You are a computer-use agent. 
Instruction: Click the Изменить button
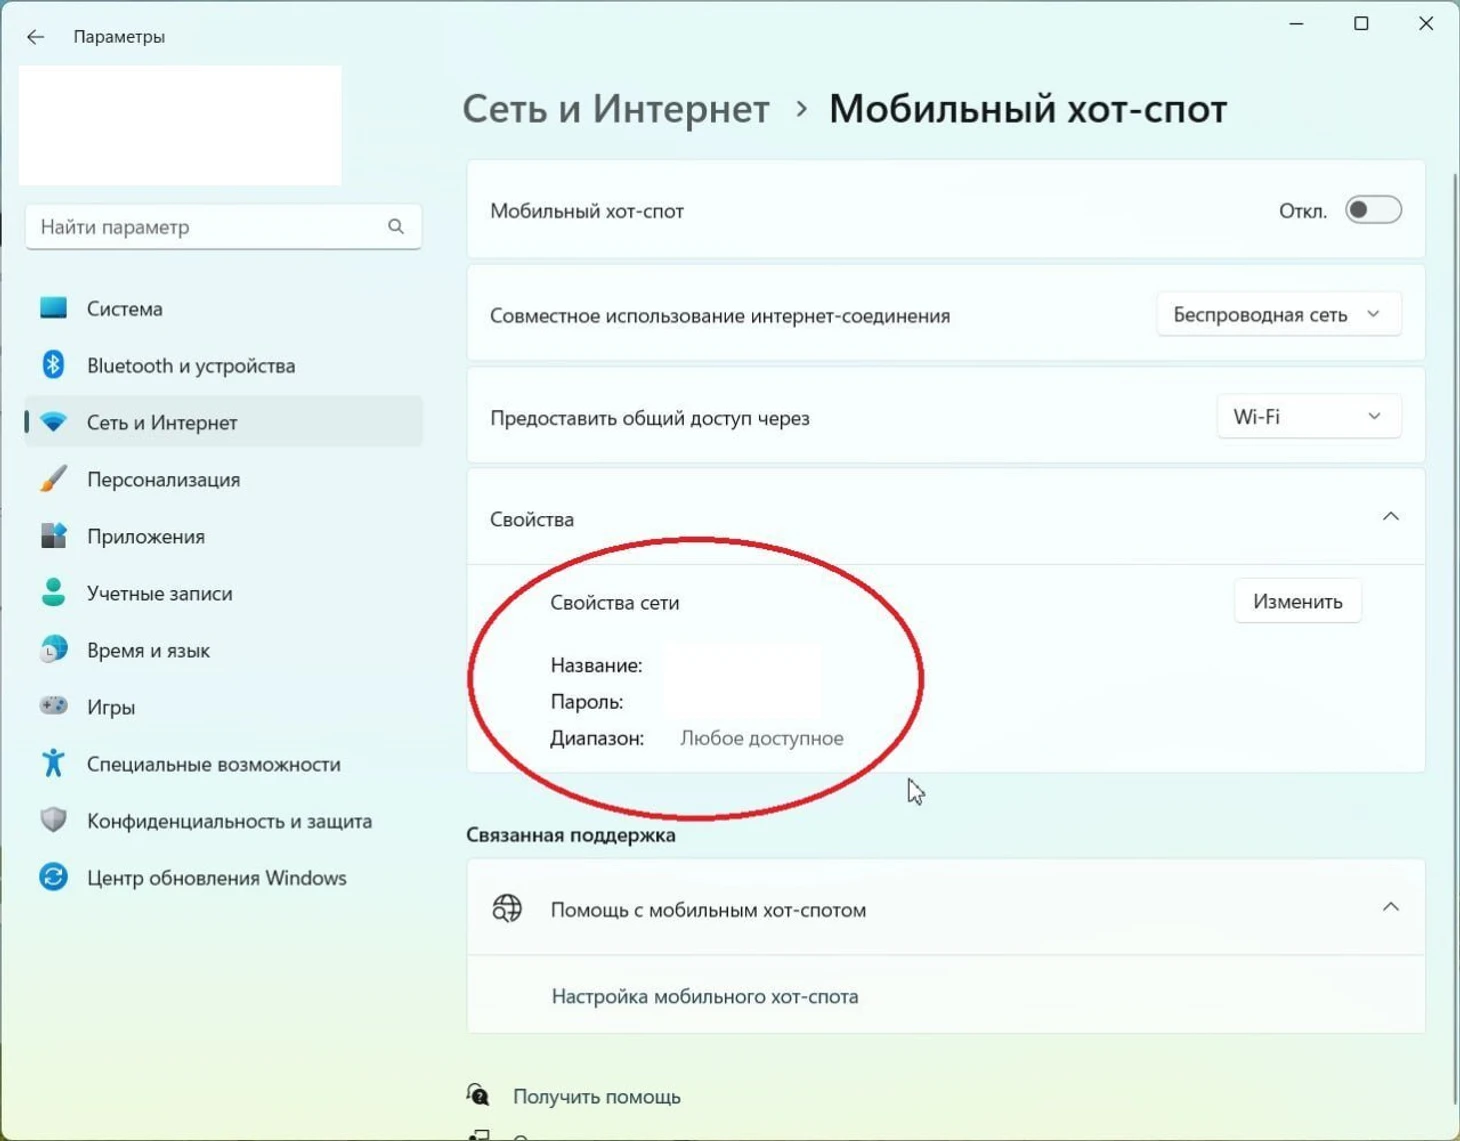[1297, 601]
